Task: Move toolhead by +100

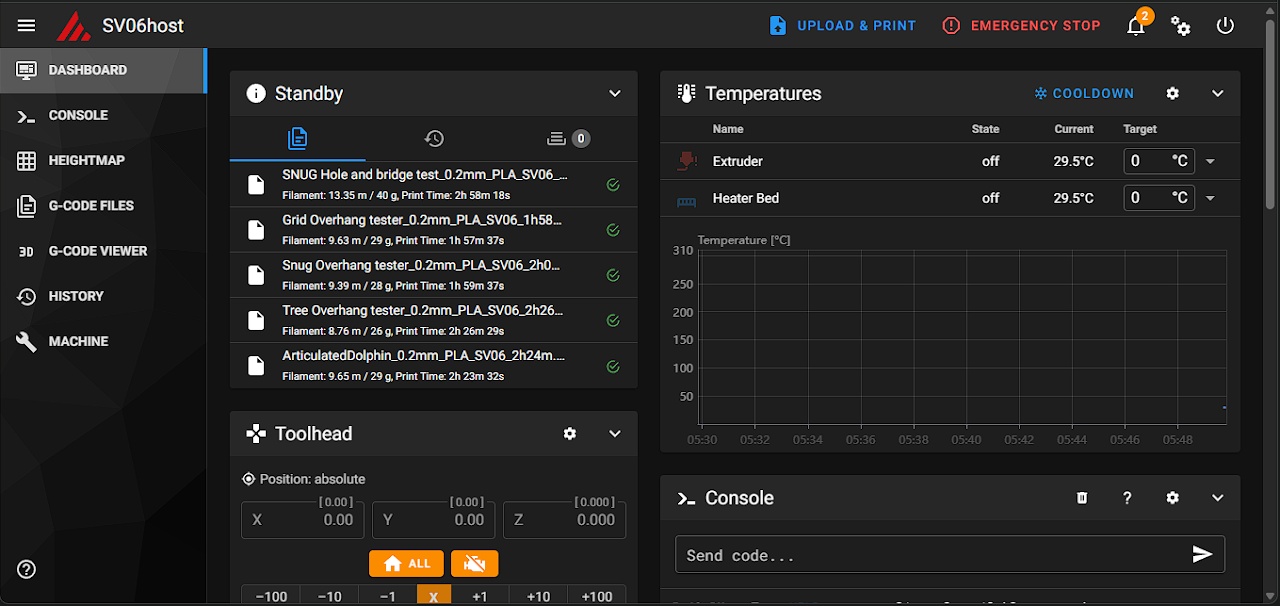Action: click(597, 596)
